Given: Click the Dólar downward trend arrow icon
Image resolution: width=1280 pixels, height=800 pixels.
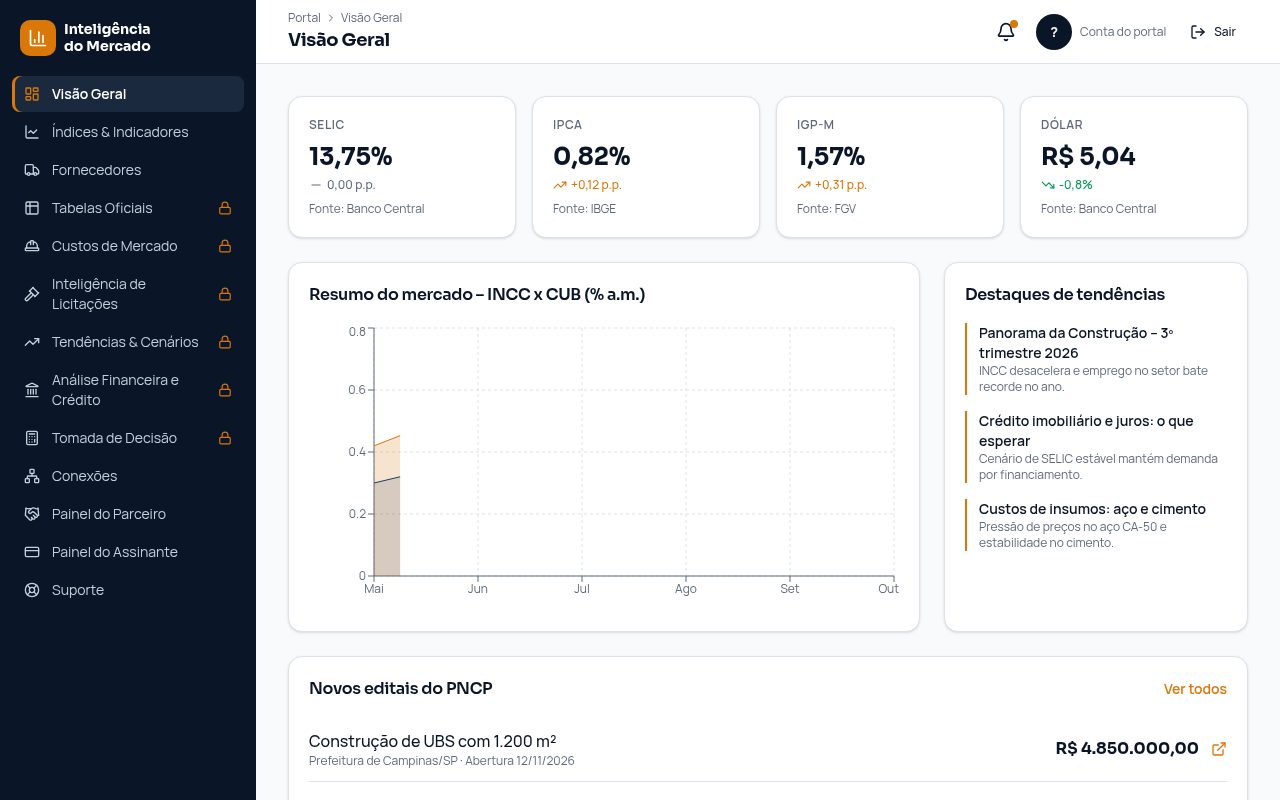Looking at the screenshot, I should coord(1048,185).
